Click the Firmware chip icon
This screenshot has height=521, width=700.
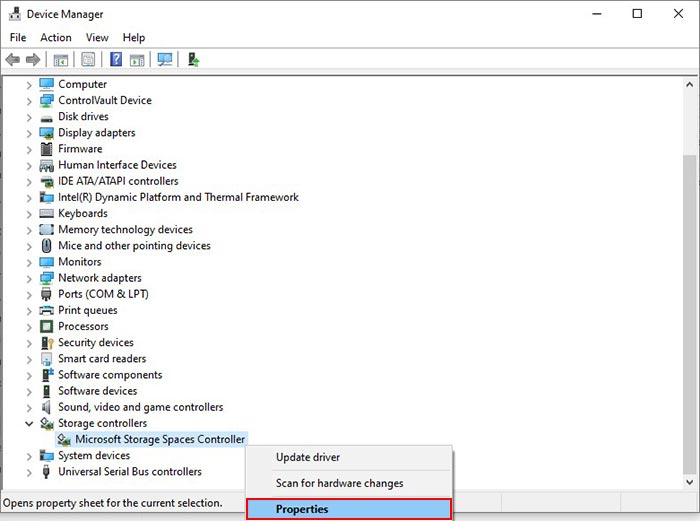[46, 149]
